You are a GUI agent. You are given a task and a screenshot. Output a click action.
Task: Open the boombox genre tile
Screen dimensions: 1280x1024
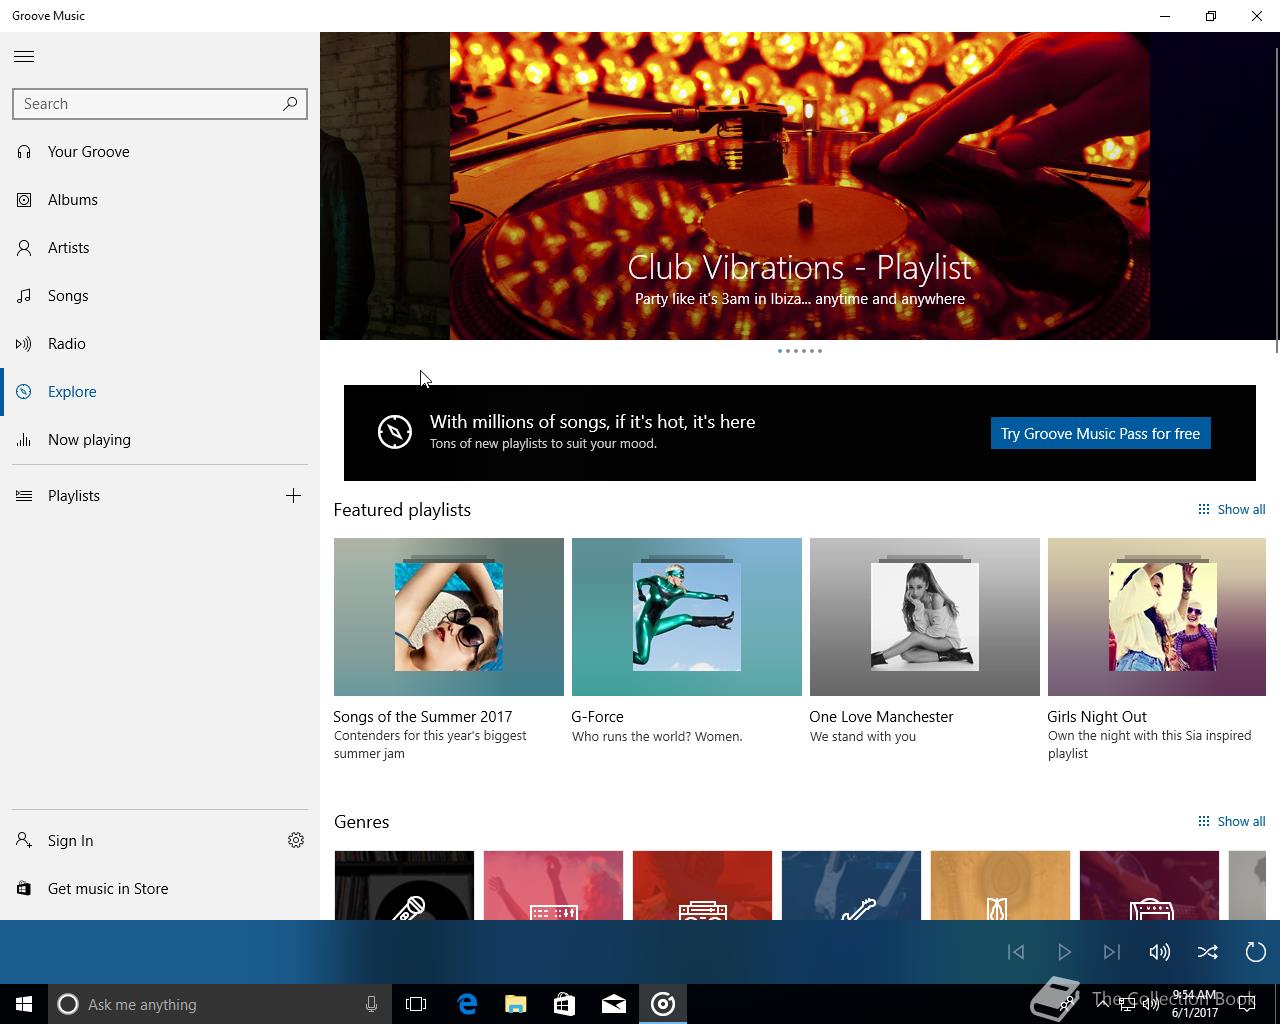coord(702,885)
